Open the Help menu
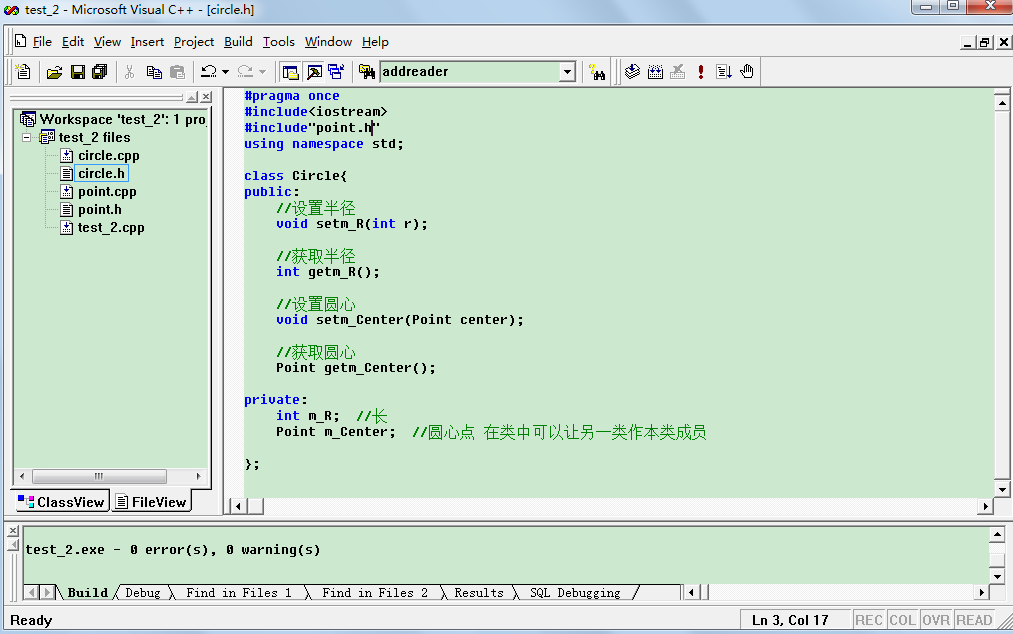The width and height of the screenshot is (1013, 634). (x=375, y=42)
